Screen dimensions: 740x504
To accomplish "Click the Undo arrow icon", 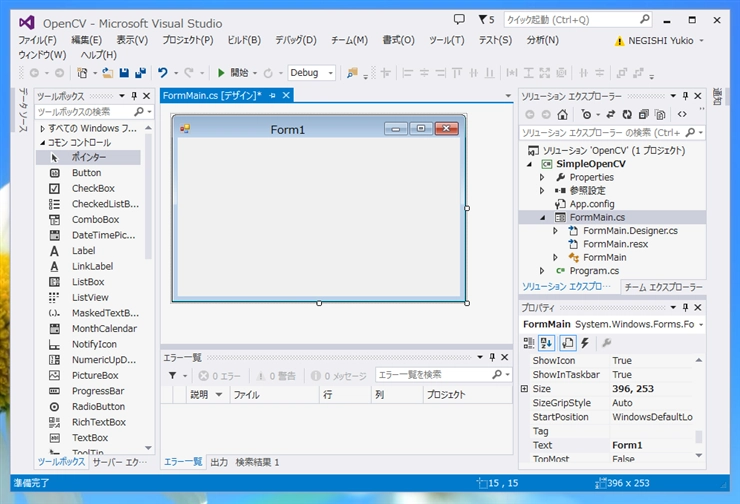I will coord(163,73).
